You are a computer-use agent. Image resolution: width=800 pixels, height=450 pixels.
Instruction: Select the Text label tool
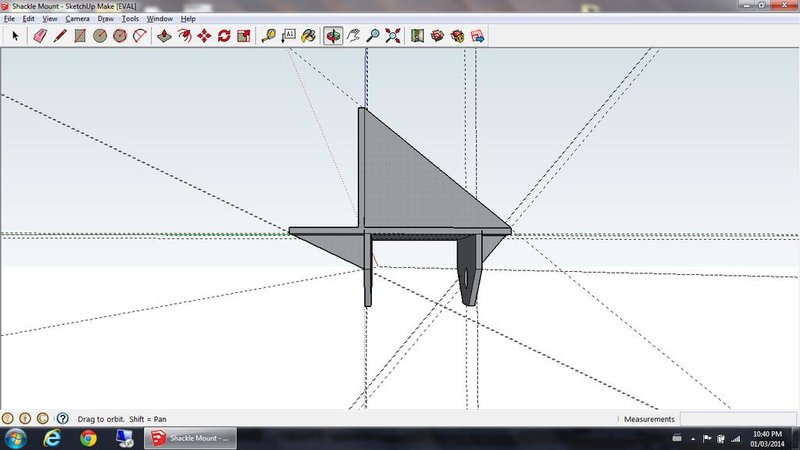(289, 36)
